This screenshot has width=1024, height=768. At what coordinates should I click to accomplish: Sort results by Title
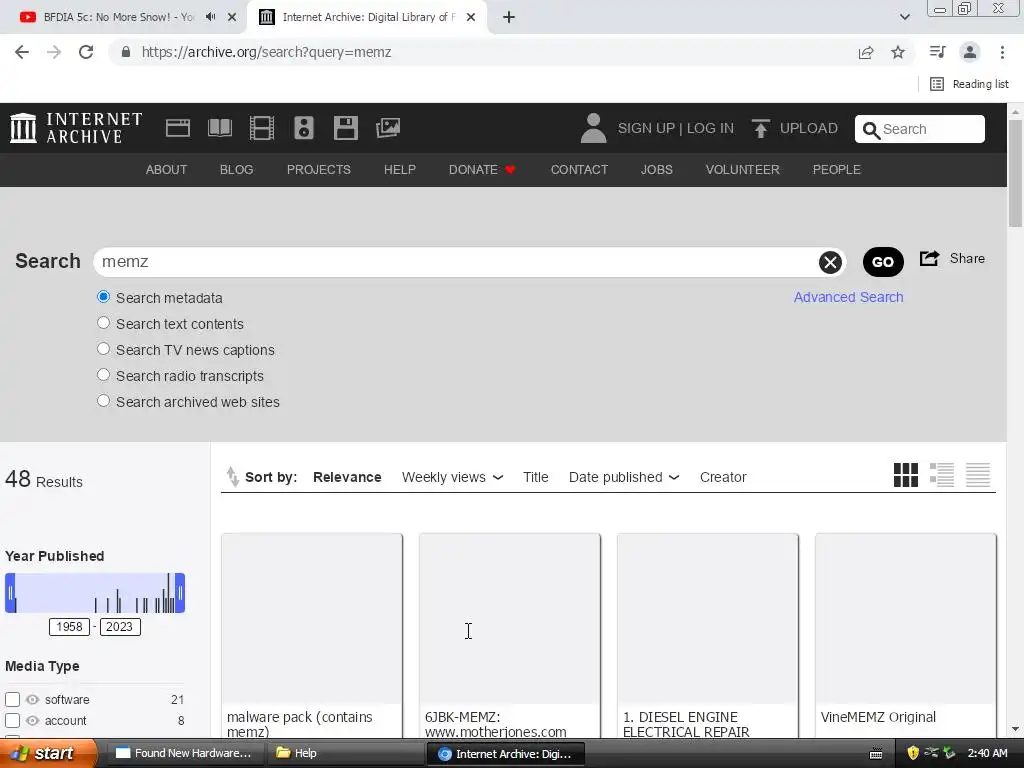536,477
